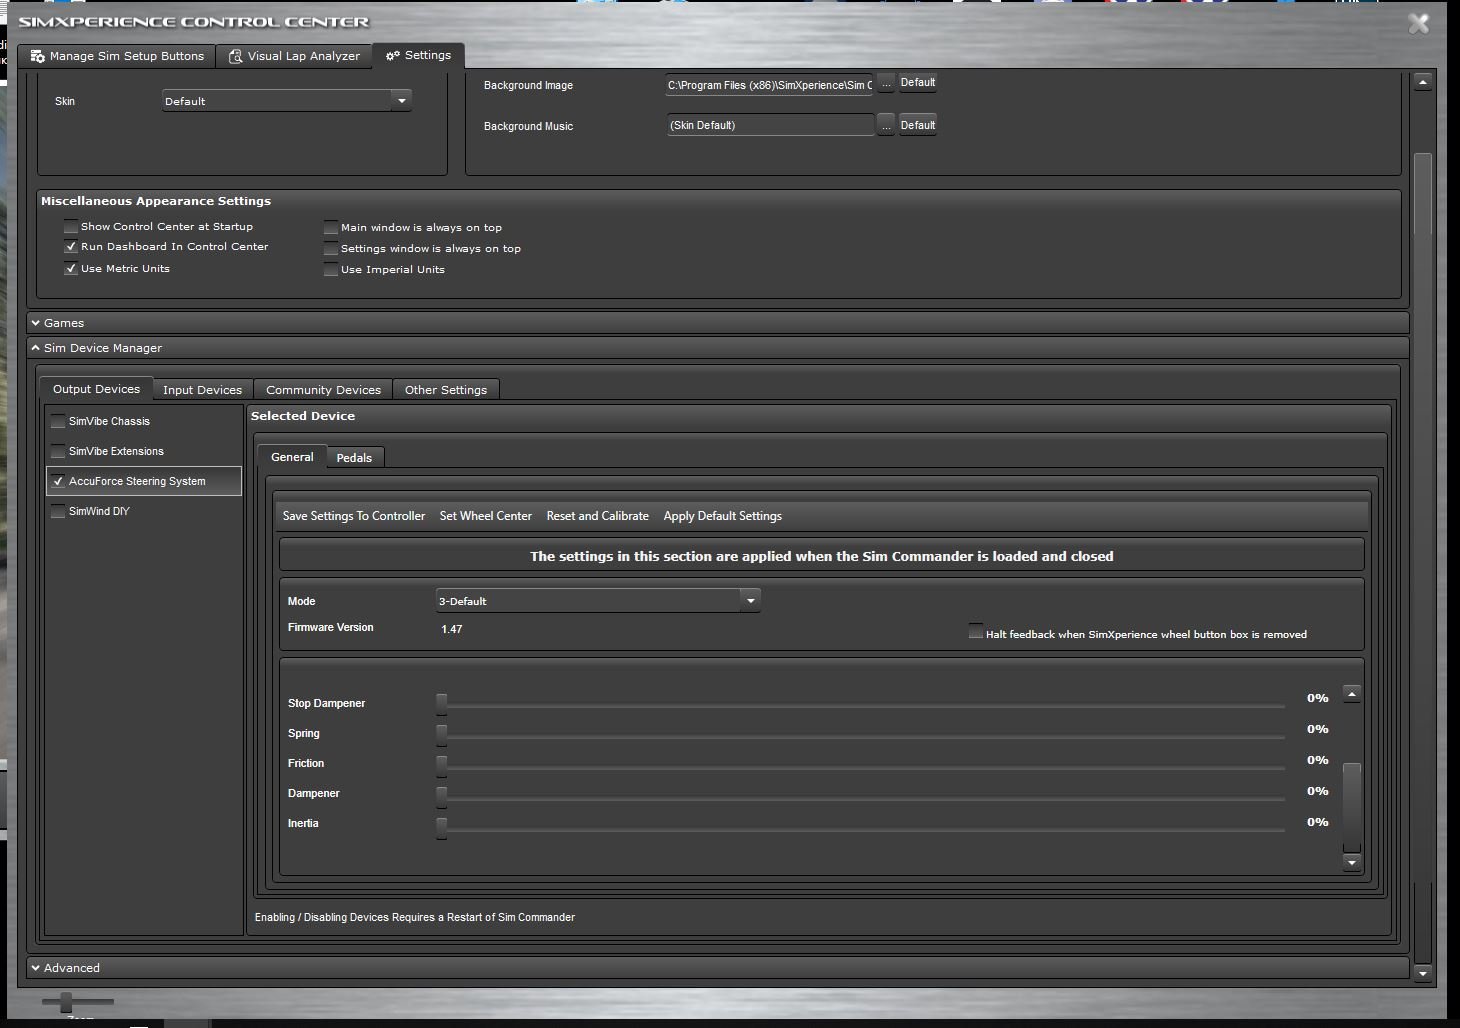This screenshot has width=1460, height=1028.
Task: Open the Manage Sim Setup Buttons tab
Action: 117,56
